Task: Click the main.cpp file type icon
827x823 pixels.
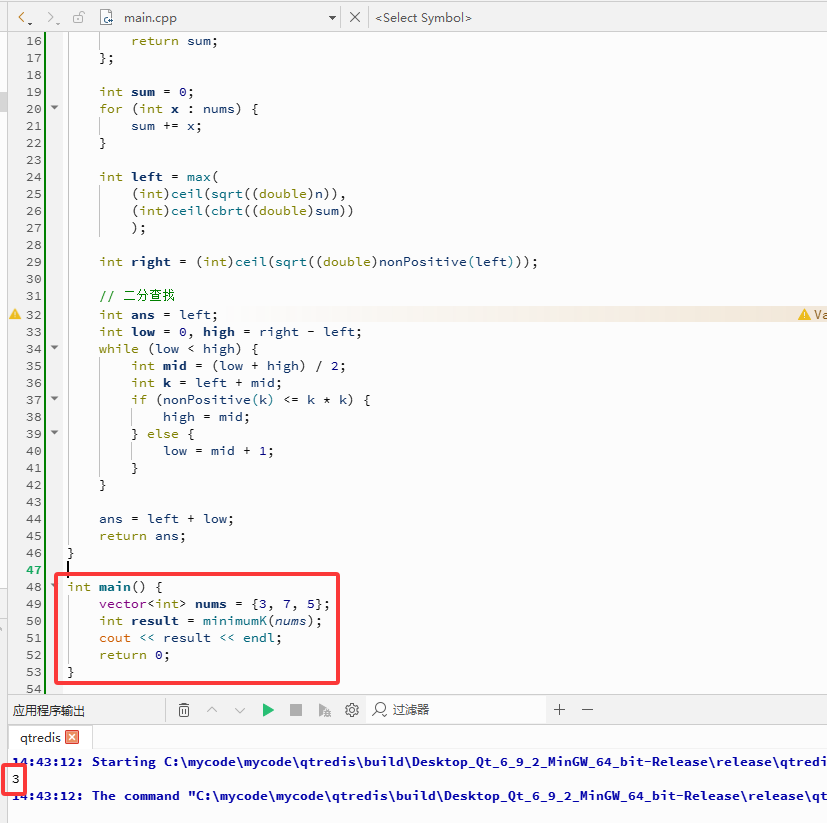Action: click(107, 17)
